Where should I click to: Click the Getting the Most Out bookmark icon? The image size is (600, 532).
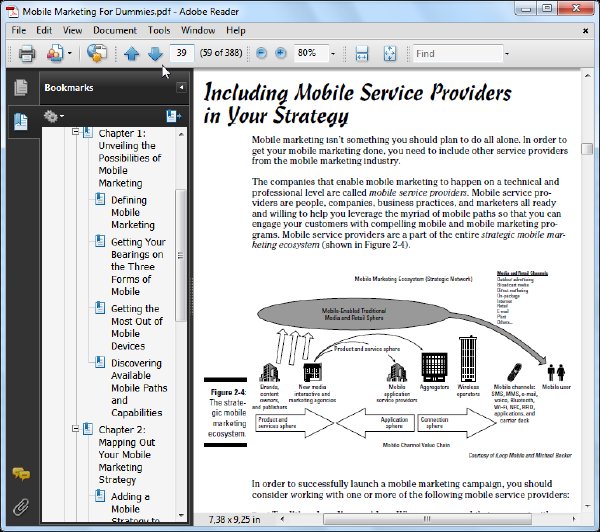(x=100, y=307)
